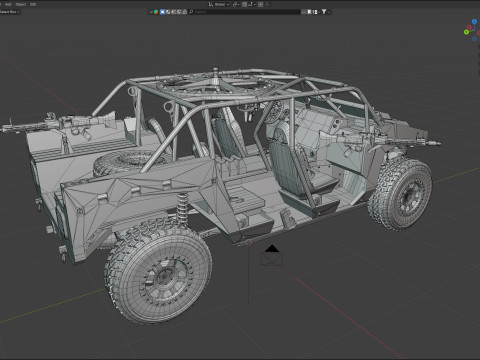Viewport: 480px width, 360px height.
Task: Open the pivot point dropdown
Action: (x=236, y=4)
